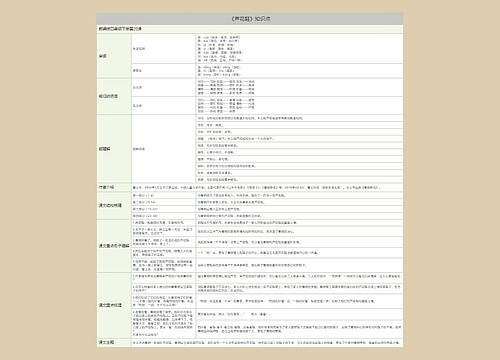Screen dimensions: 500x360
Task: Select the 反义词 sub-item cell
Action: point(163,105)
